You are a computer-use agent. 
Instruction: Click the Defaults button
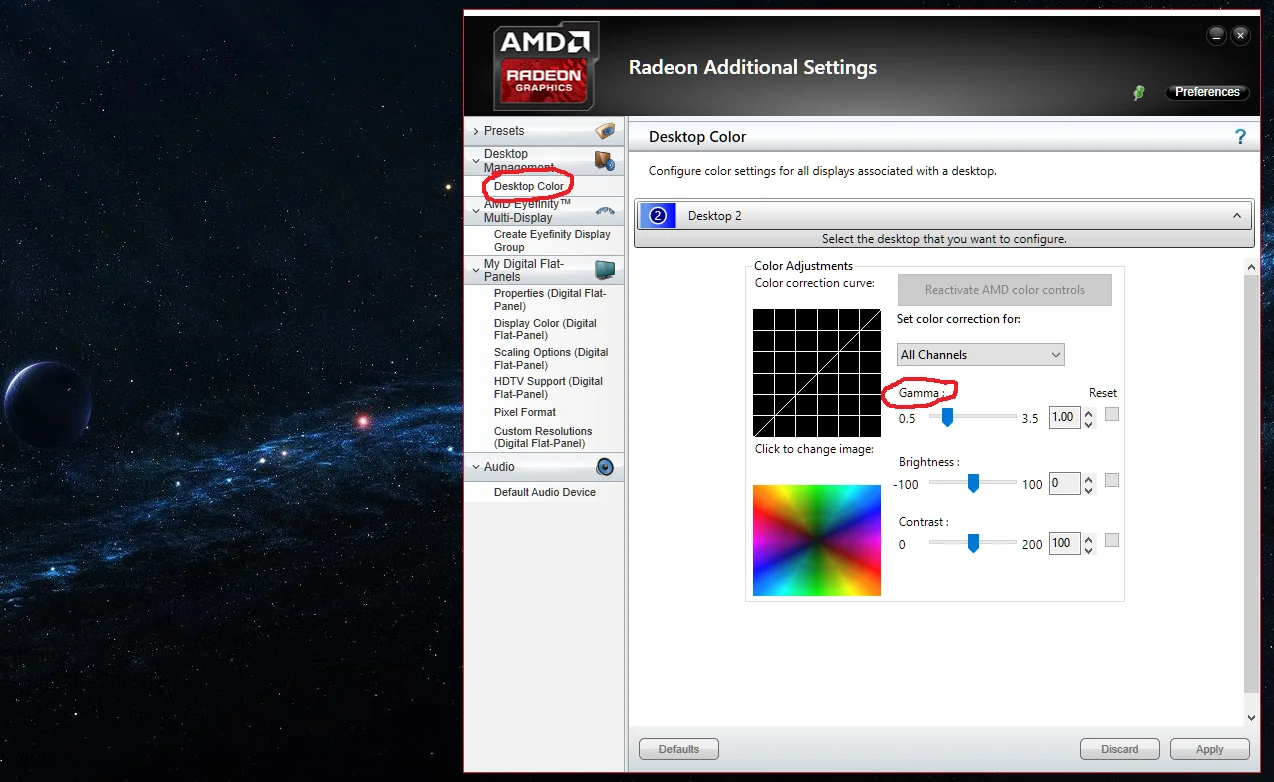coord(679,749)
